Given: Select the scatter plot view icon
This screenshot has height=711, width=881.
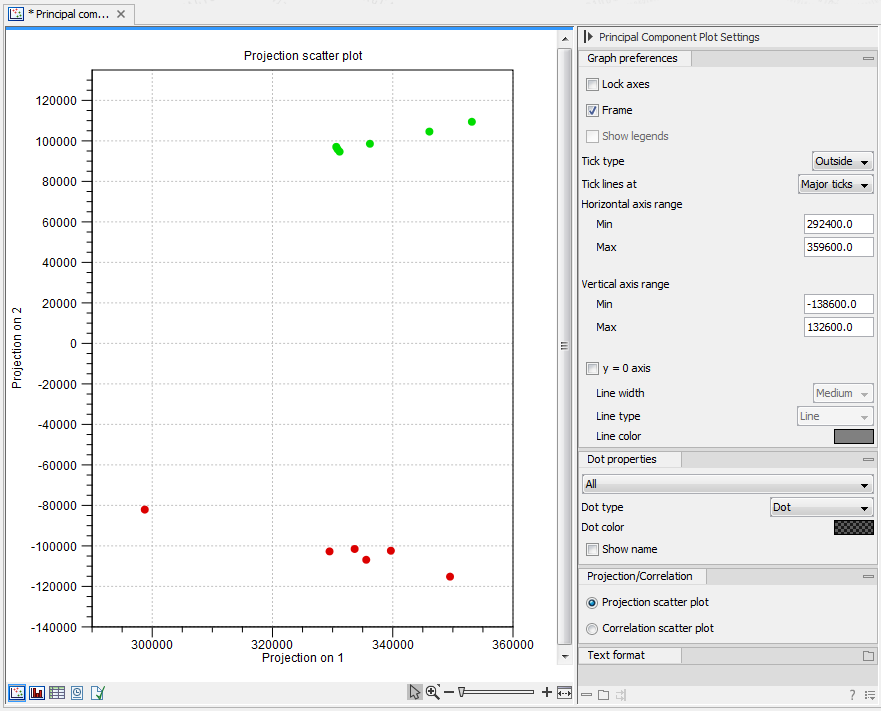Looking at the screenshot, I should pos(16,692).
